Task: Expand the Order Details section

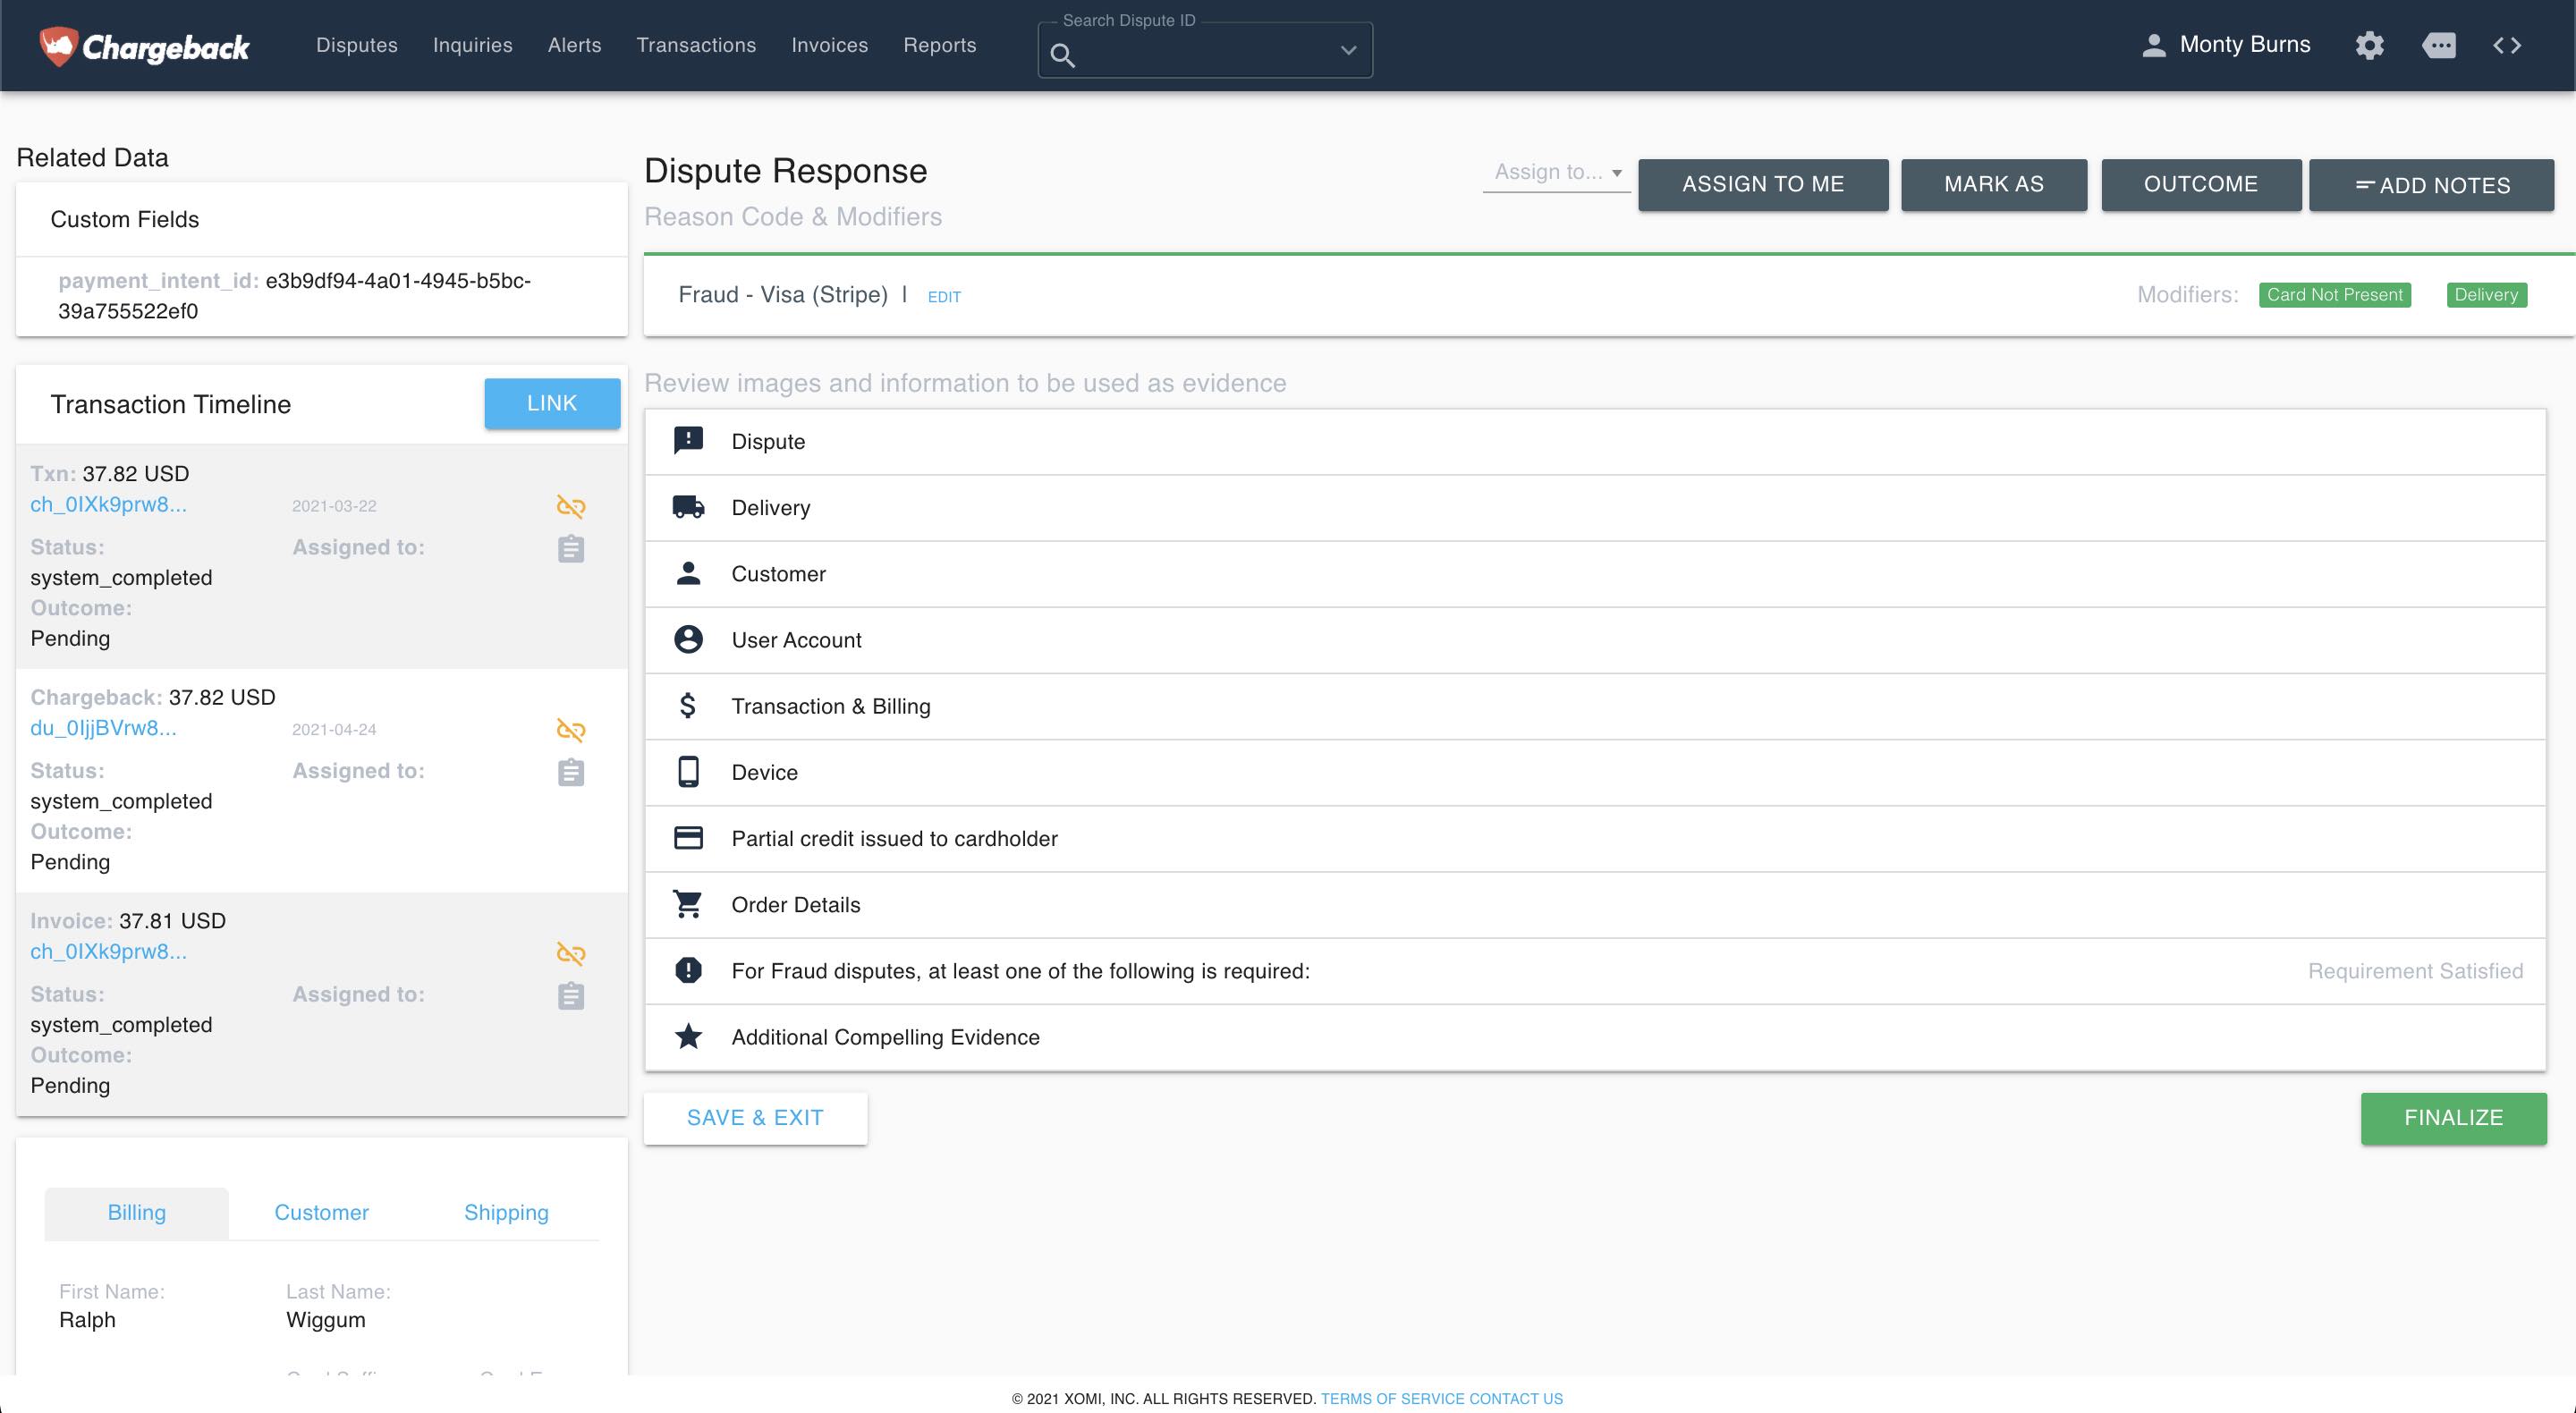Action: pos(1595,904)
